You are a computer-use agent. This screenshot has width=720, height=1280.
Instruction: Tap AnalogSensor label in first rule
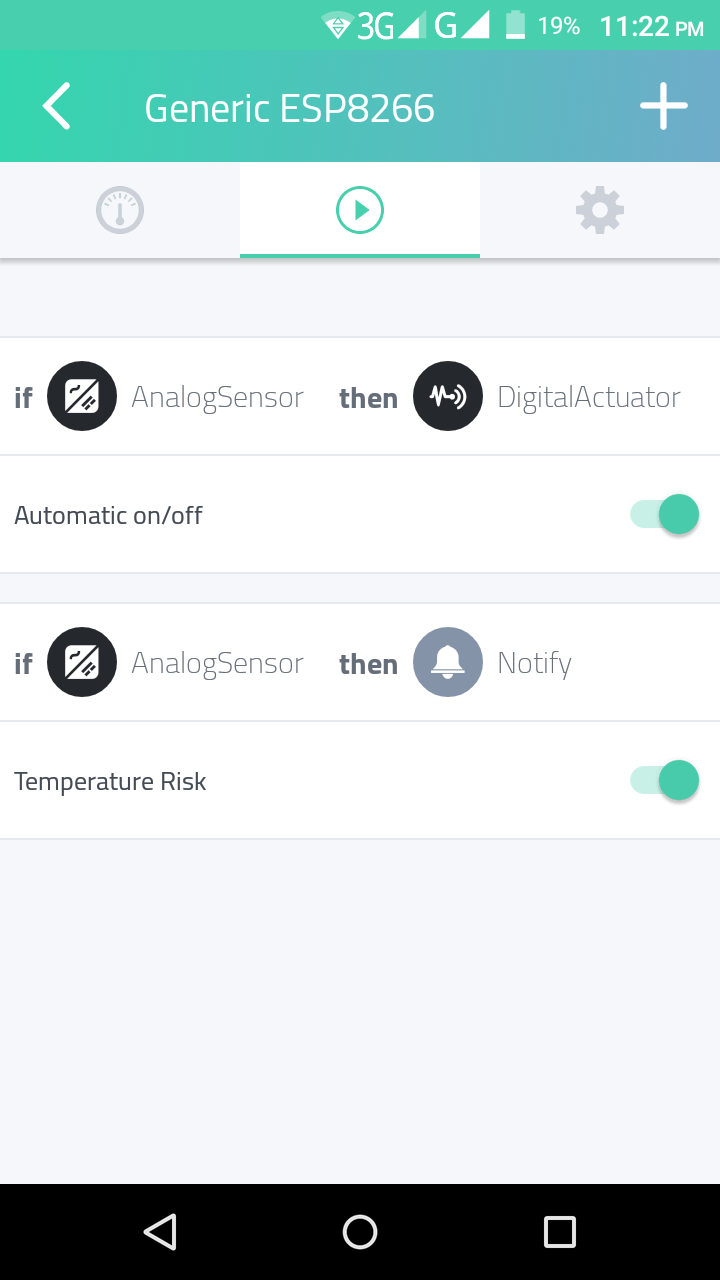tap(217, 398)
